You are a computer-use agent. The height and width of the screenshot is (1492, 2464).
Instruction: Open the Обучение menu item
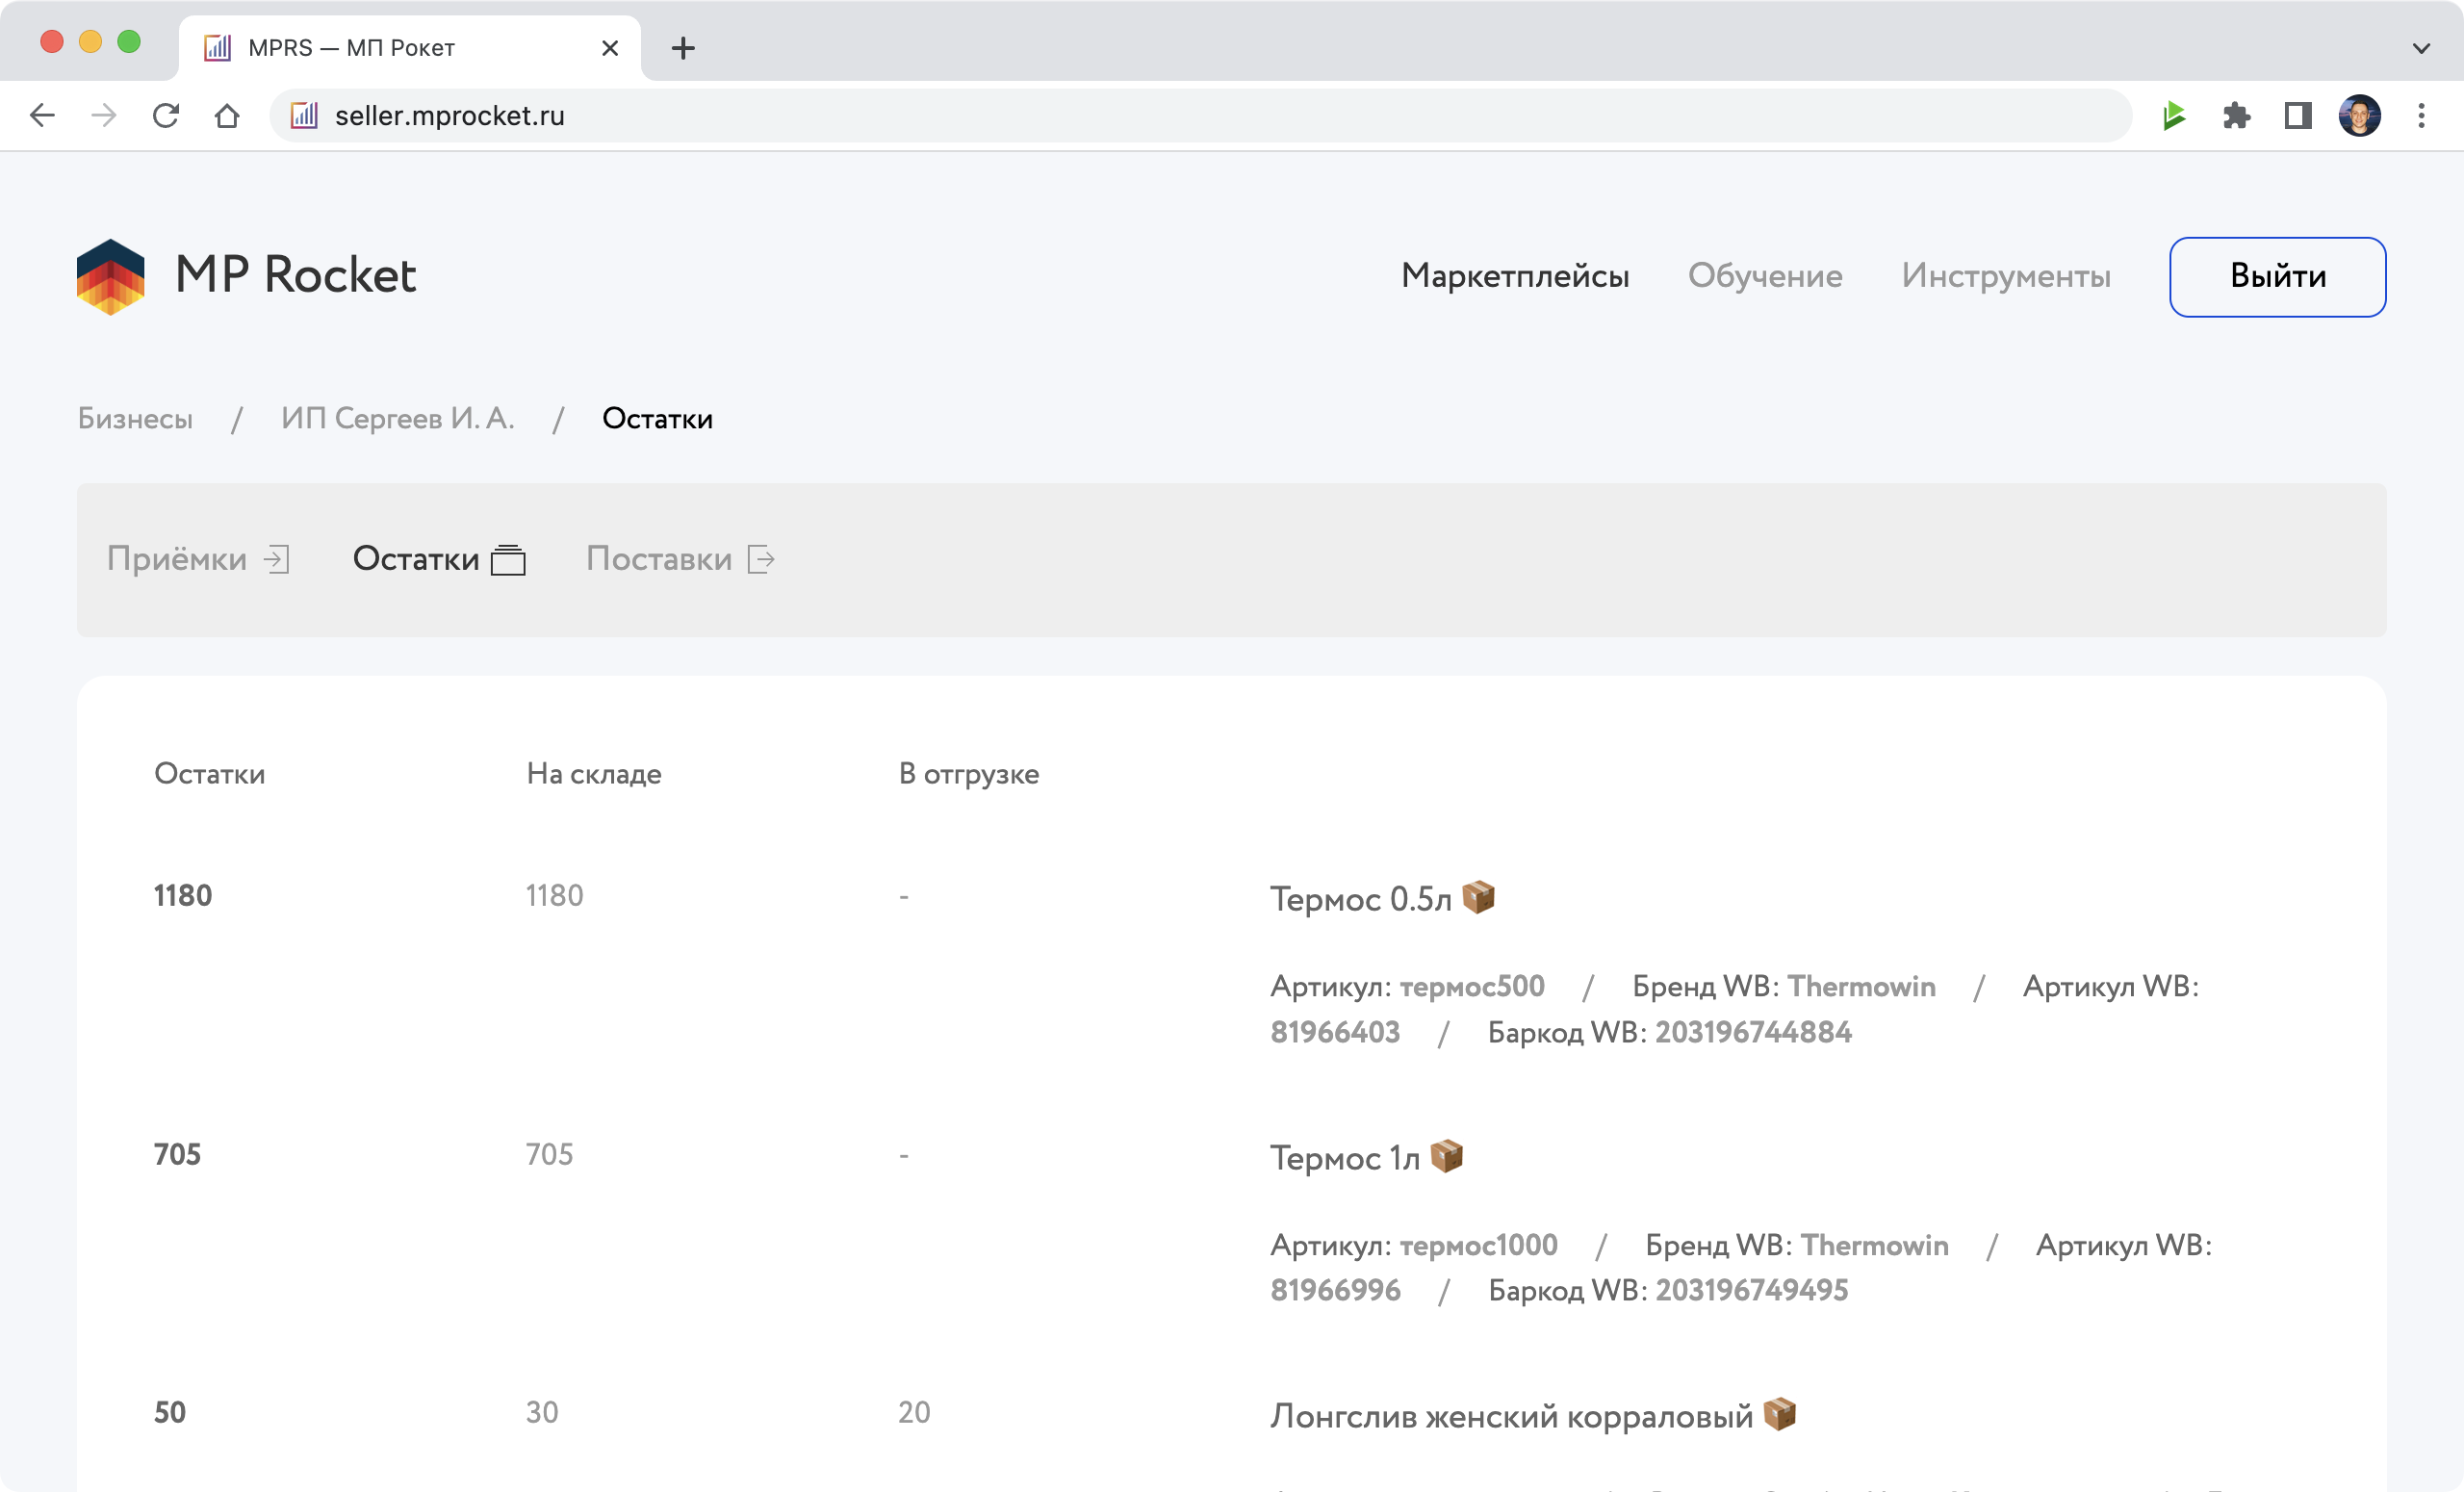(x=1765, y=276)
